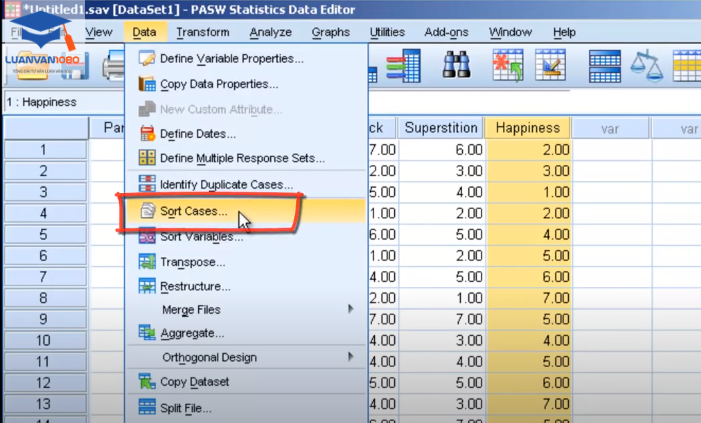Select row header 12

click(45, 383)
